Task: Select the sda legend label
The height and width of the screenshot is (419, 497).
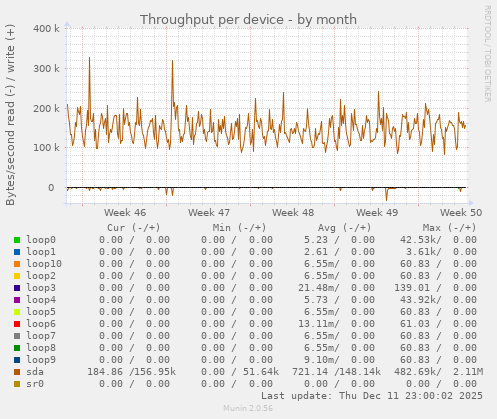Action: (35, 372)
